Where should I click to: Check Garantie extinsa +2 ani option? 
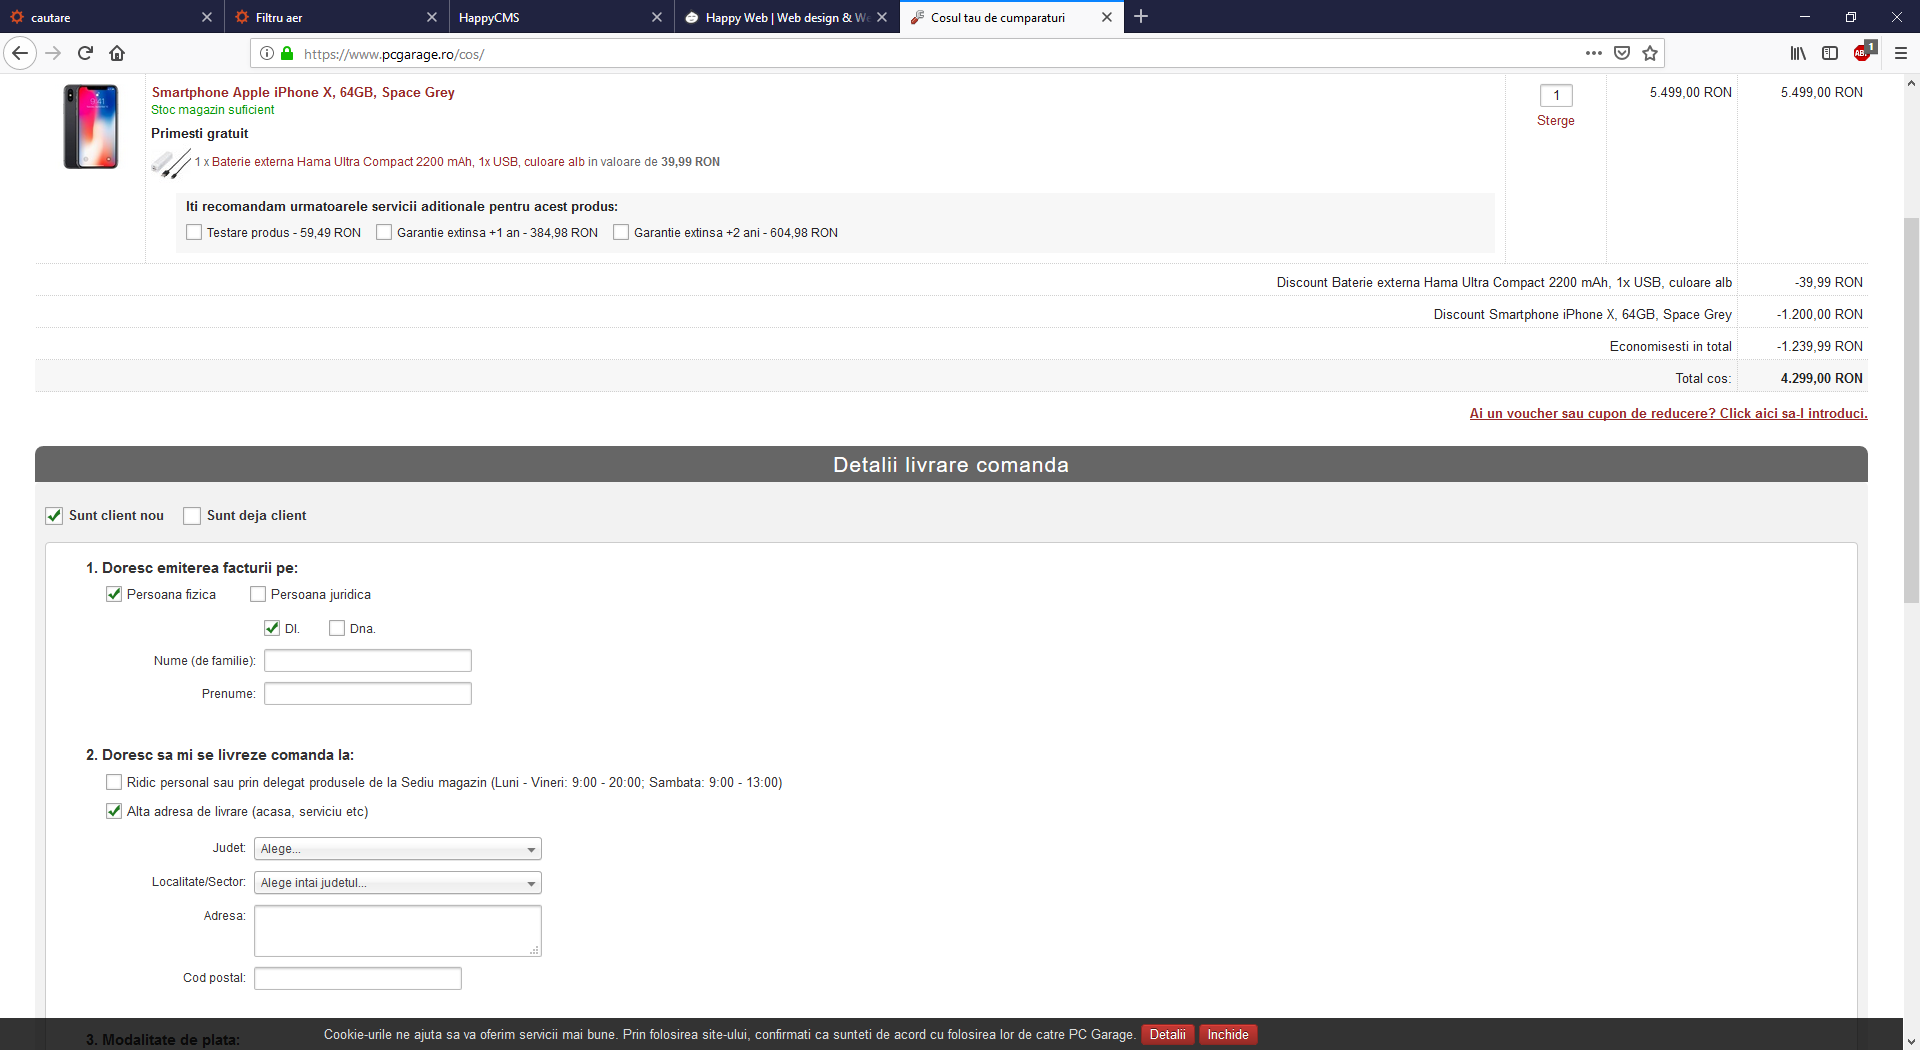click(621, 232)
